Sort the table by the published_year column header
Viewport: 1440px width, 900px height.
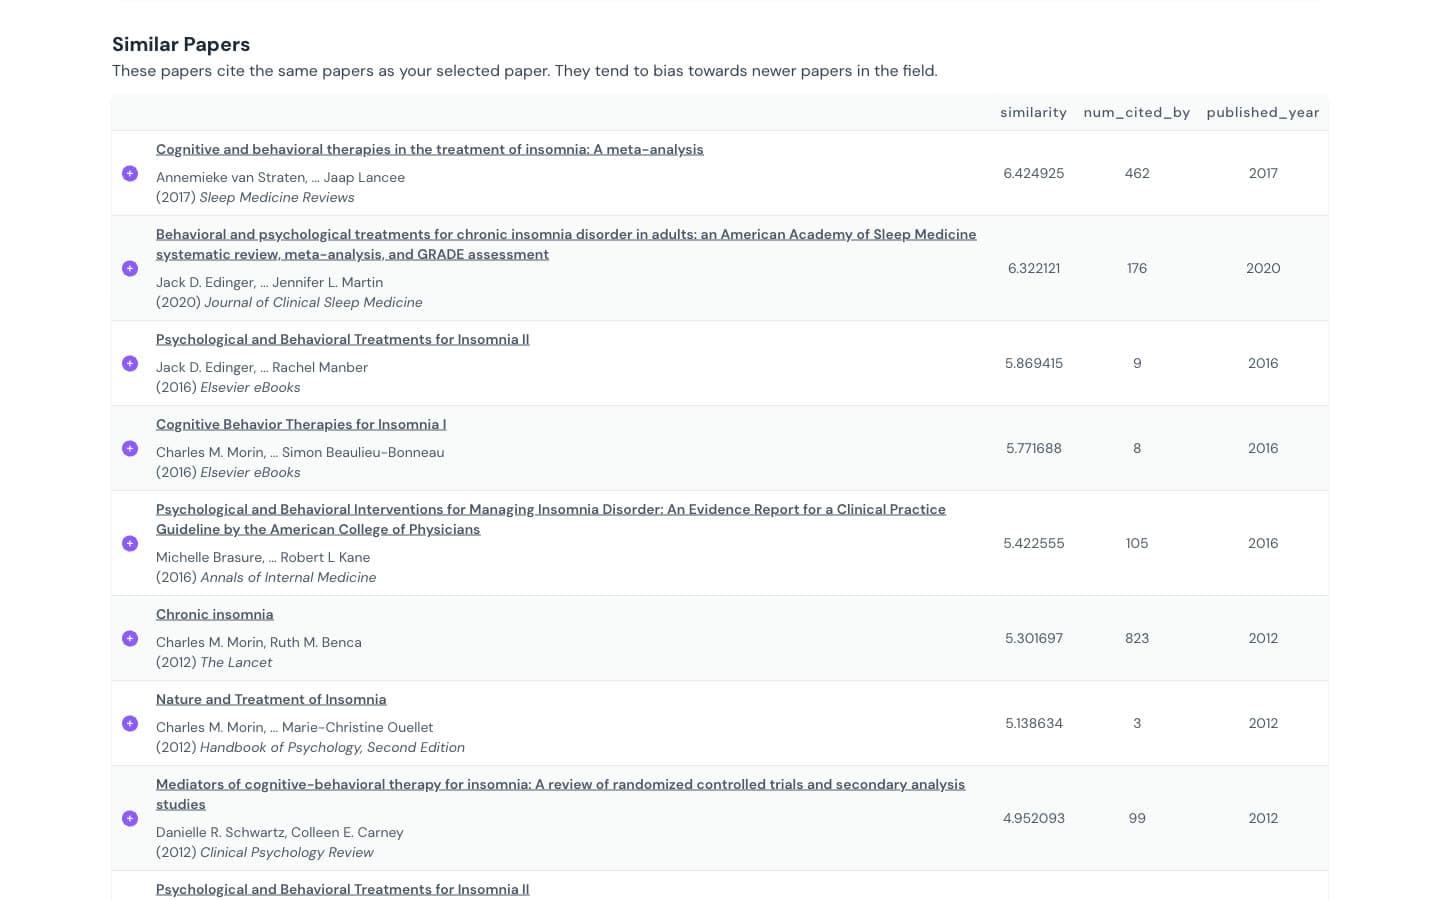pos(1263,112)
